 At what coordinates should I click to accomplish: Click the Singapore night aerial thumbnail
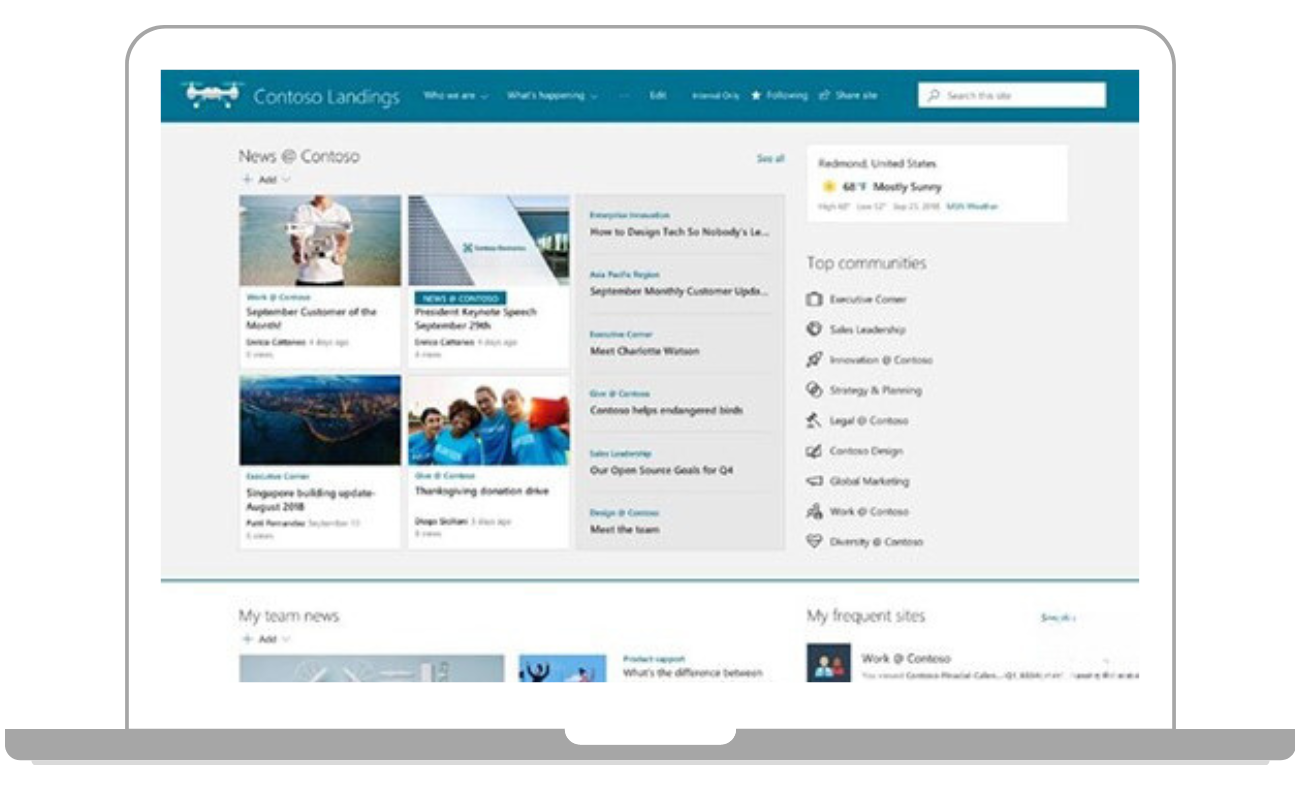tap(320, 420)
